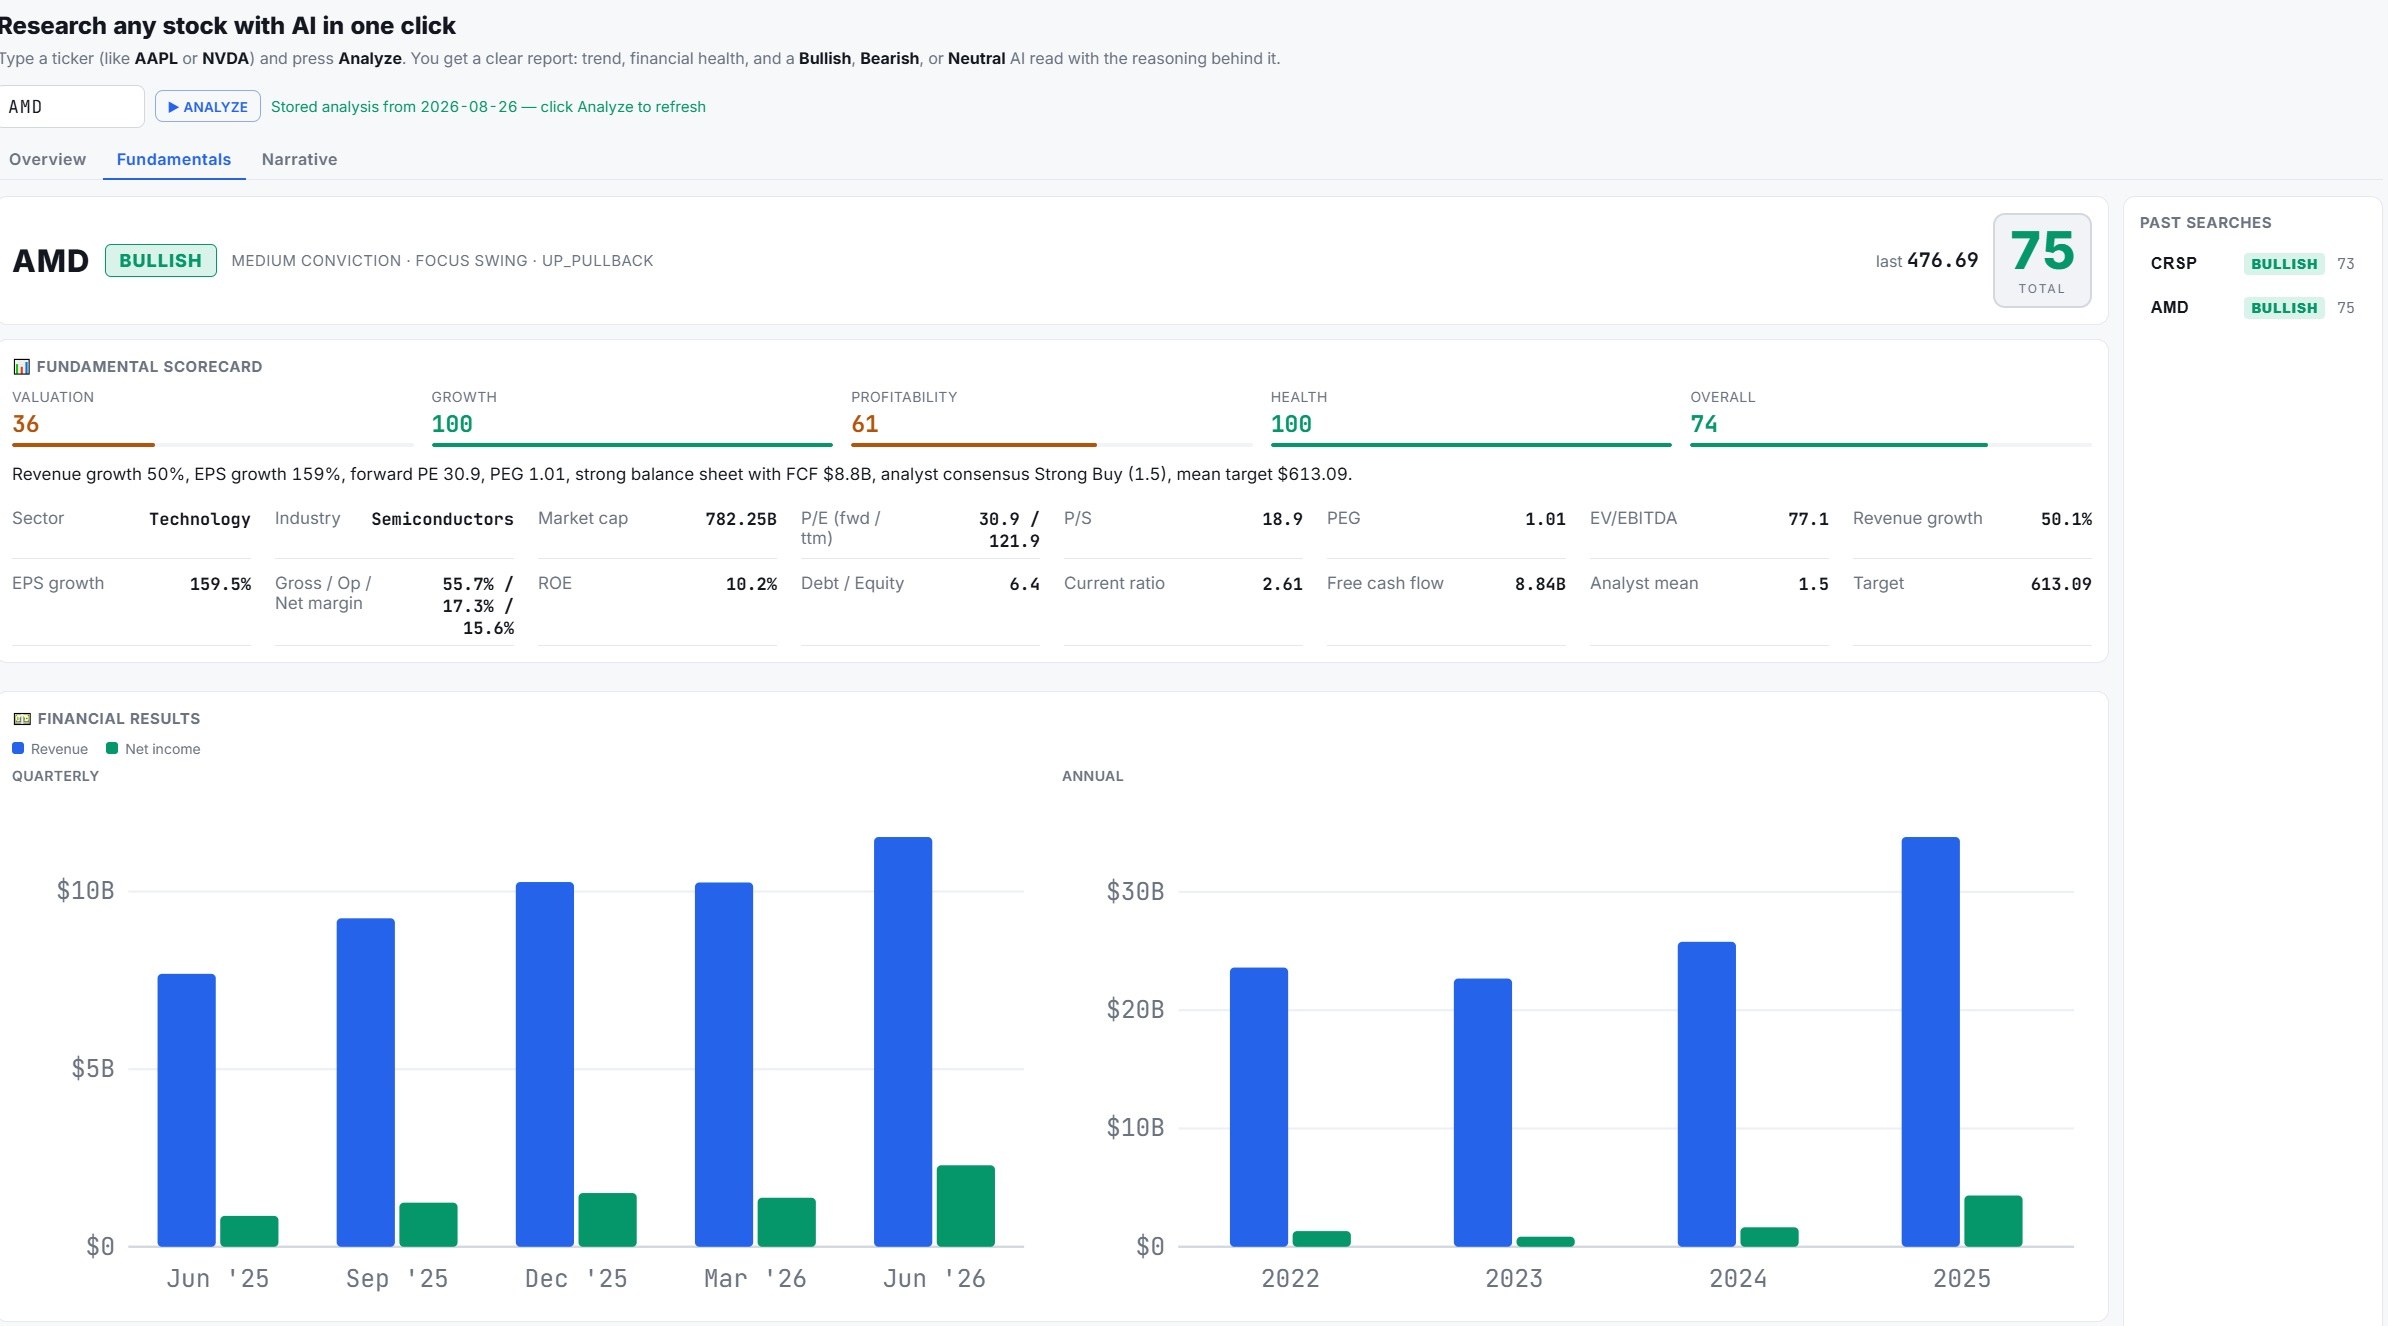Image resolution: width=2388 pixels, height=1326 pixels.
Task: Click the EV/EBITDA value 77.1
Action: (1808, 519)
